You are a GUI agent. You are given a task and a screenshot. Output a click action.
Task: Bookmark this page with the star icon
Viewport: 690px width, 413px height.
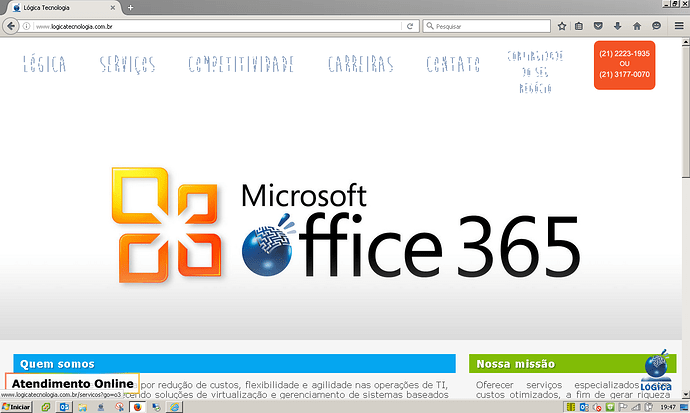562,26
